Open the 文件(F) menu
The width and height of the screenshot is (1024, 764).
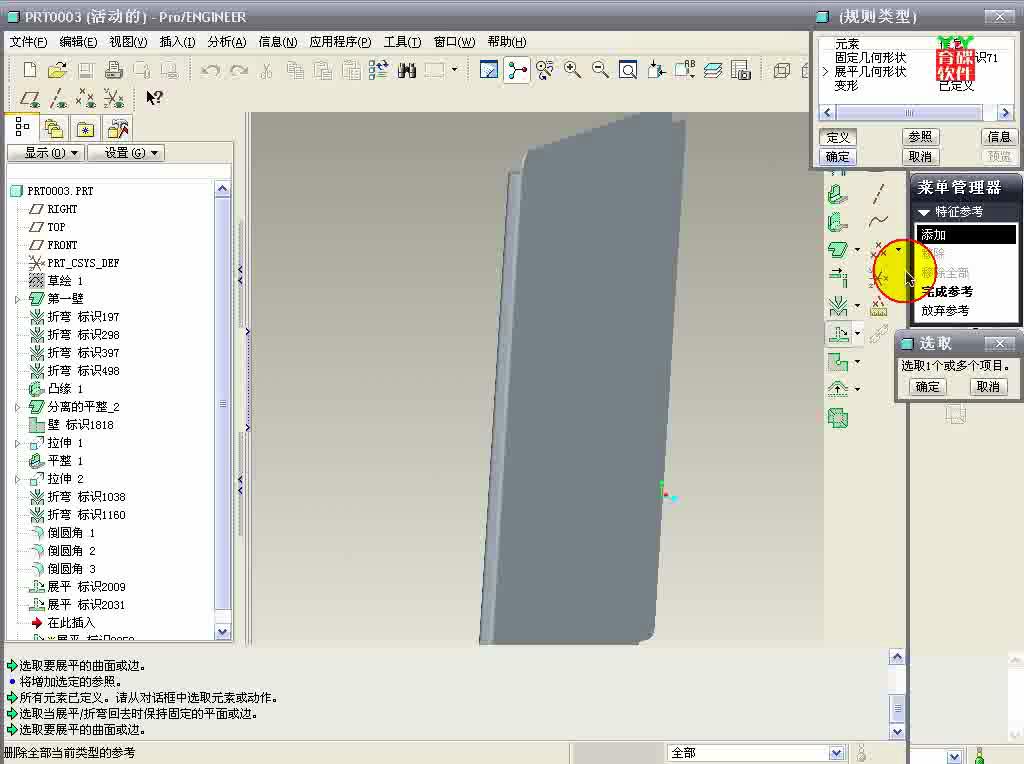coord(28,42)
